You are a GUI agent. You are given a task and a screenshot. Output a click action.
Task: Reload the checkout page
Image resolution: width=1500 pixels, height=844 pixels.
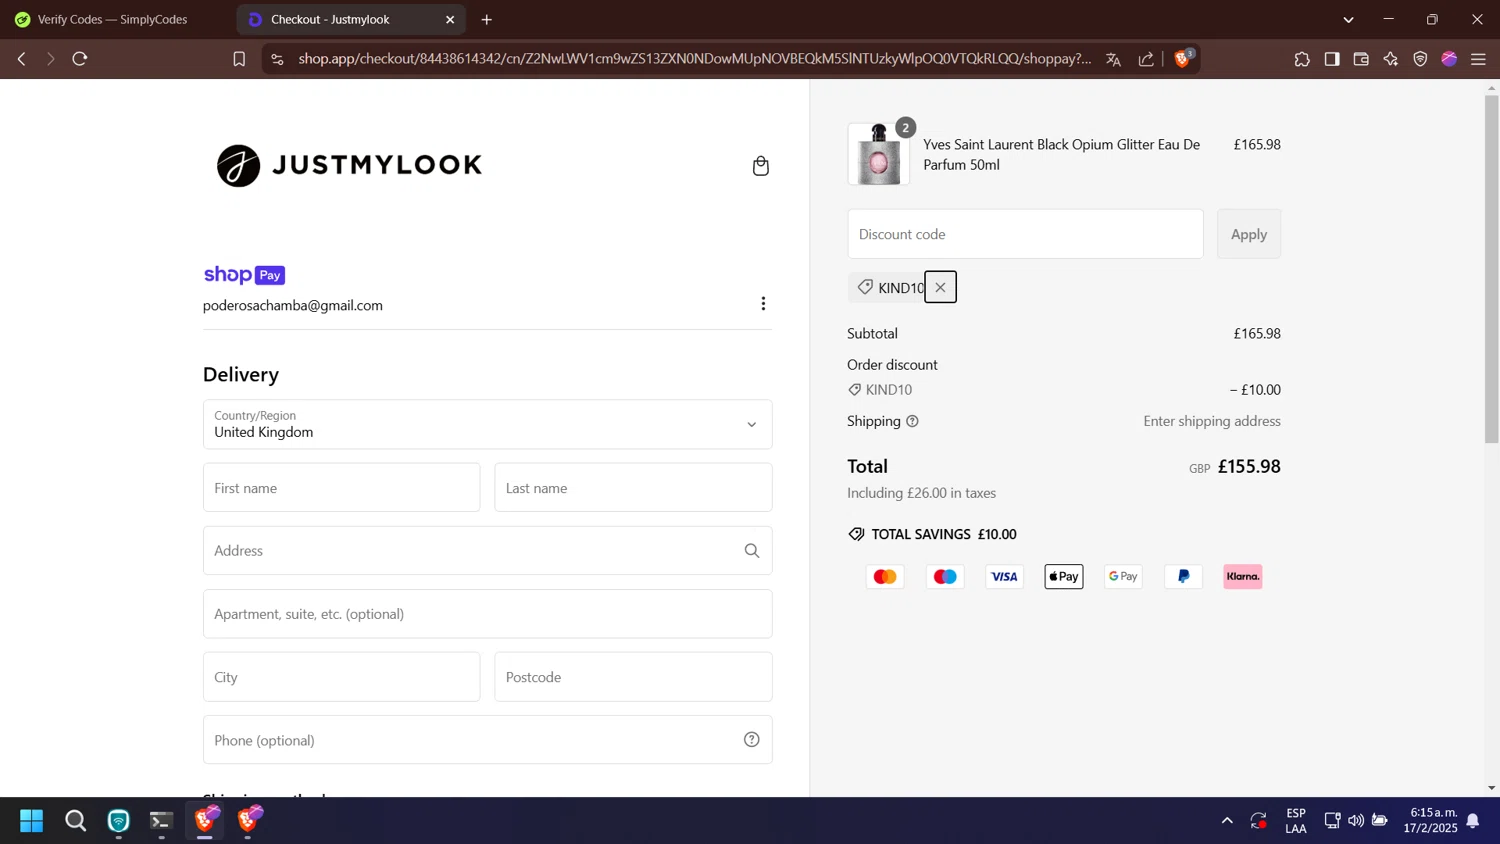coord(80,59)
